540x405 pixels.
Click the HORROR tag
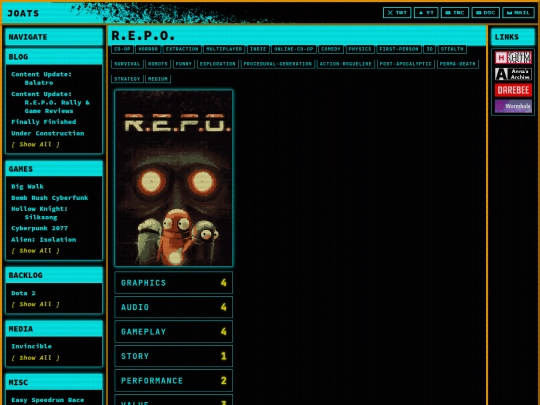click(x=148, y=49)
